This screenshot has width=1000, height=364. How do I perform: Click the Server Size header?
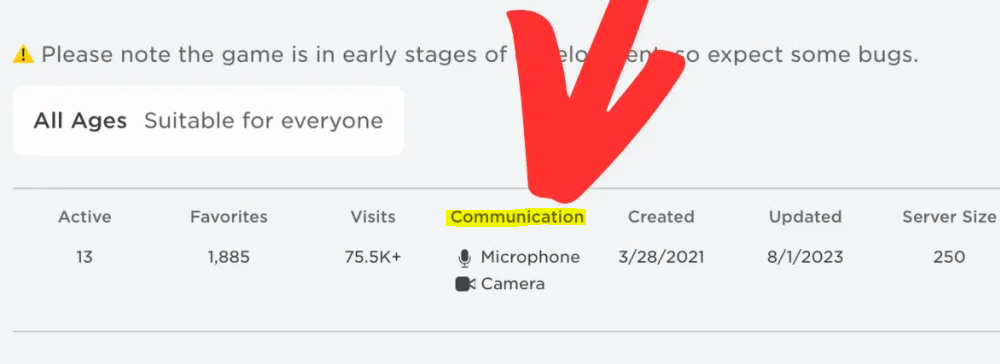pos(949,217)
